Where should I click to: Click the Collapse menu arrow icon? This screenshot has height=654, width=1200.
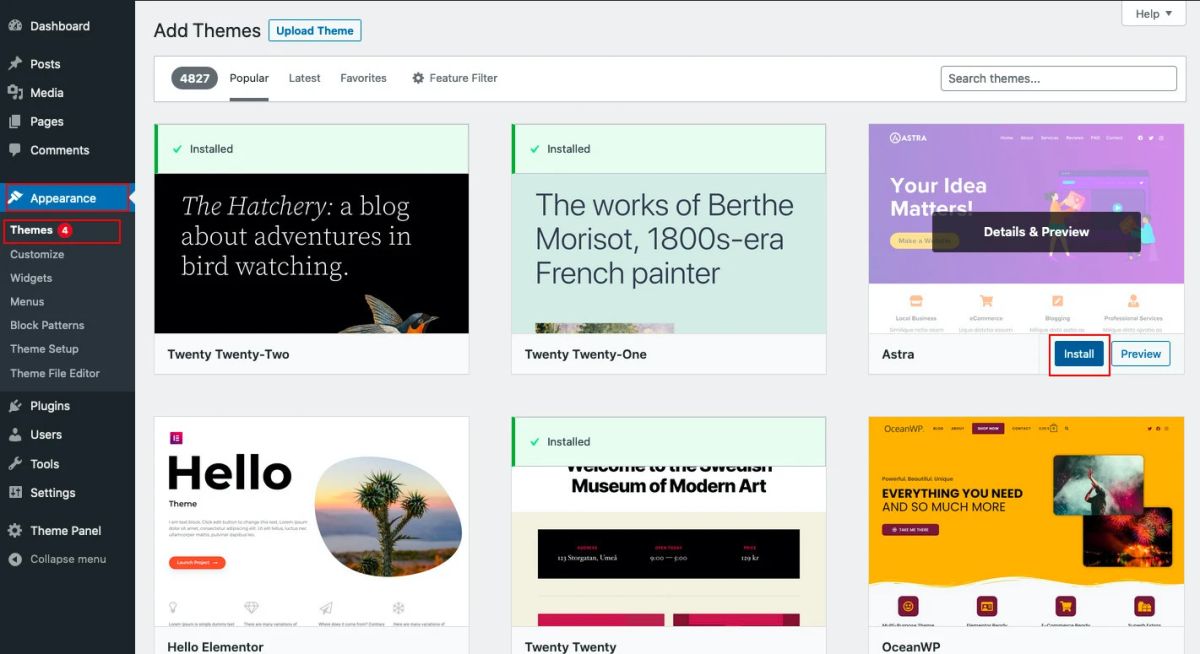coord(15,559)
